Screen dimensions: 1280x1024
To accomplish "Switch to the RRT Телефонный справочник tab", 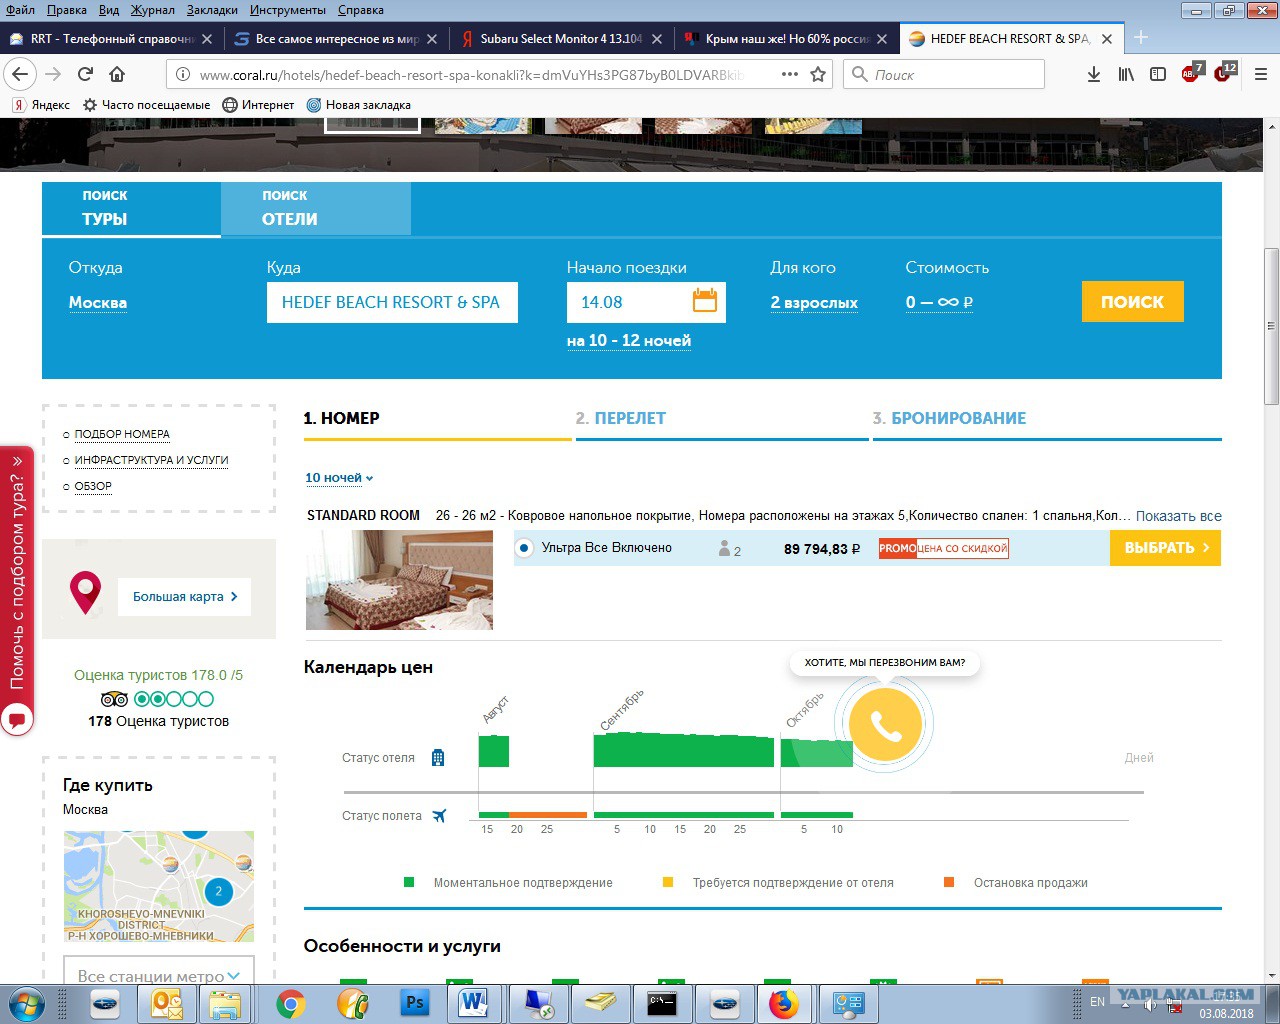I will (112, 39).
